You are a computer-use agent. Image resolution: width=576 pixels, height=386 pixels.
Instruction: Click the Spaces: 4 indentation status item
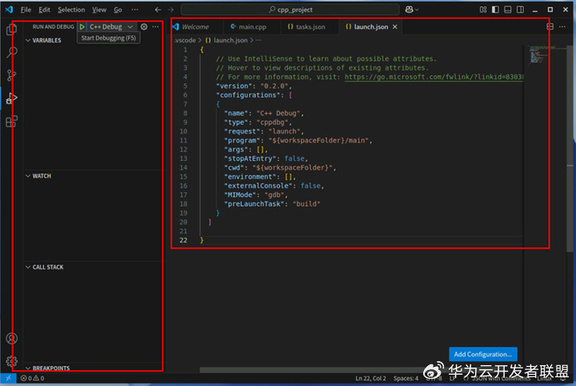pyautogui.click(x=406, y=378)
